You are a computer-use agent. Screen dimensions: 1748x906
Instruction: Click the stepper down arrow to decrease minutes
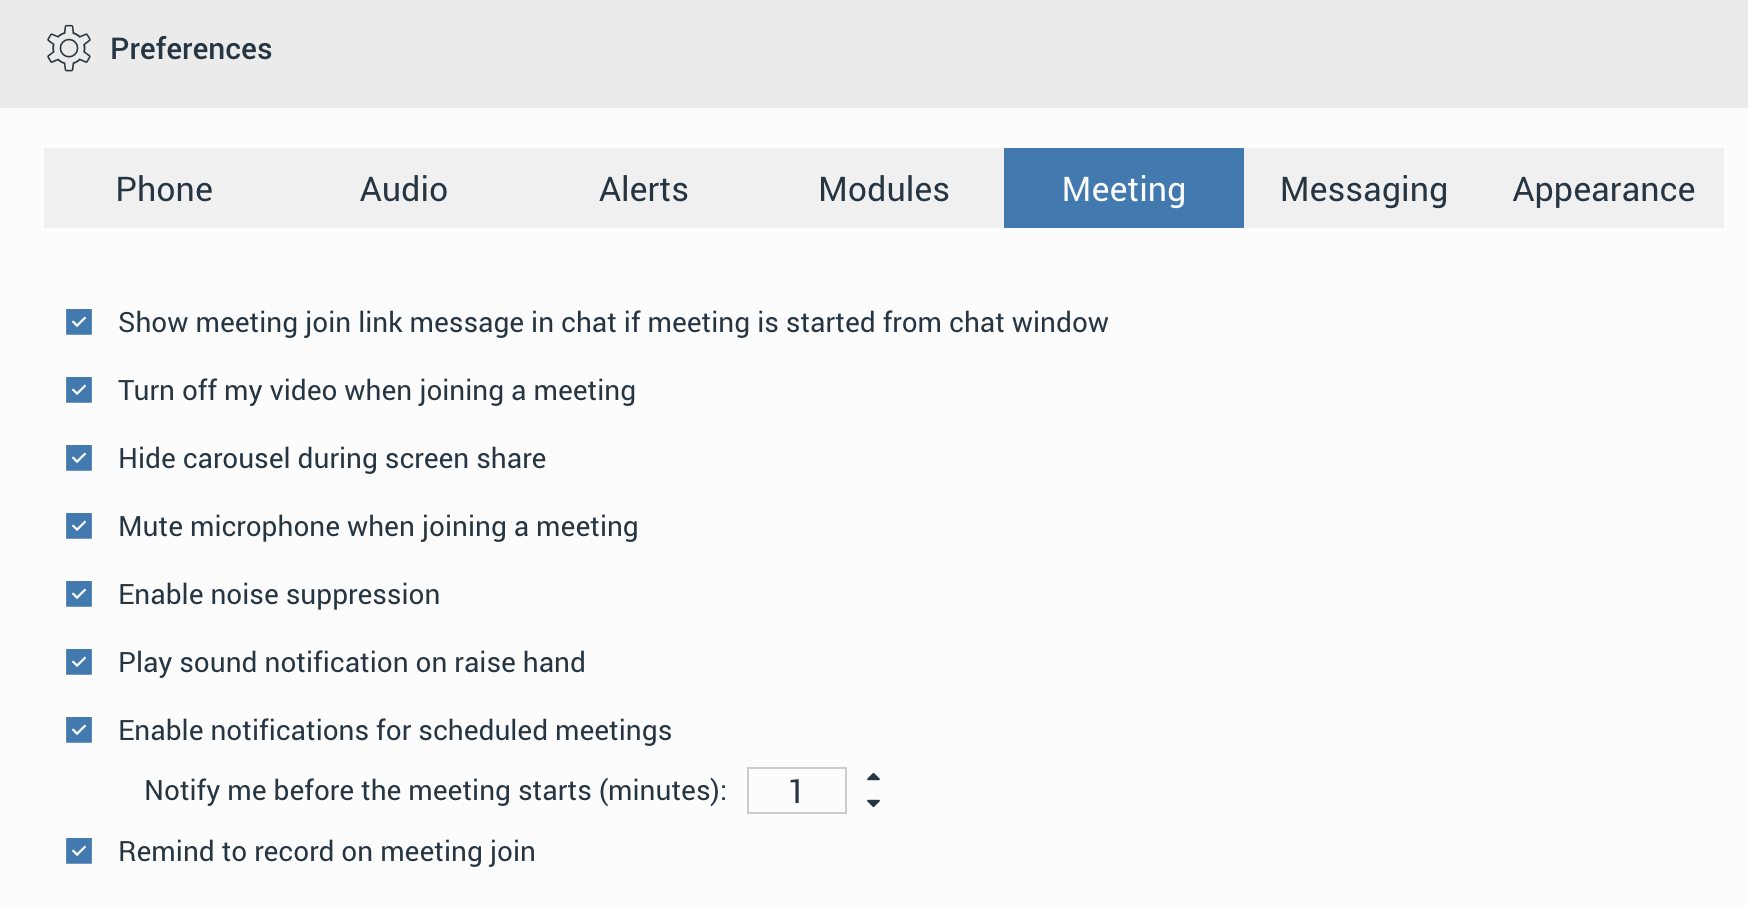[x=874, y=803]
